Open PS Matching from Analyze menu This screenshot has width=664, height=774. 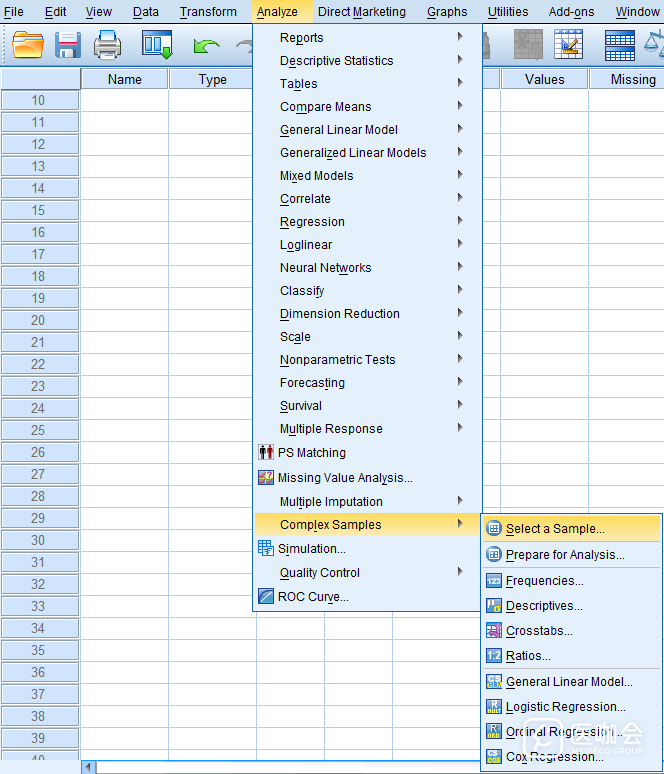tap(311, 452)
